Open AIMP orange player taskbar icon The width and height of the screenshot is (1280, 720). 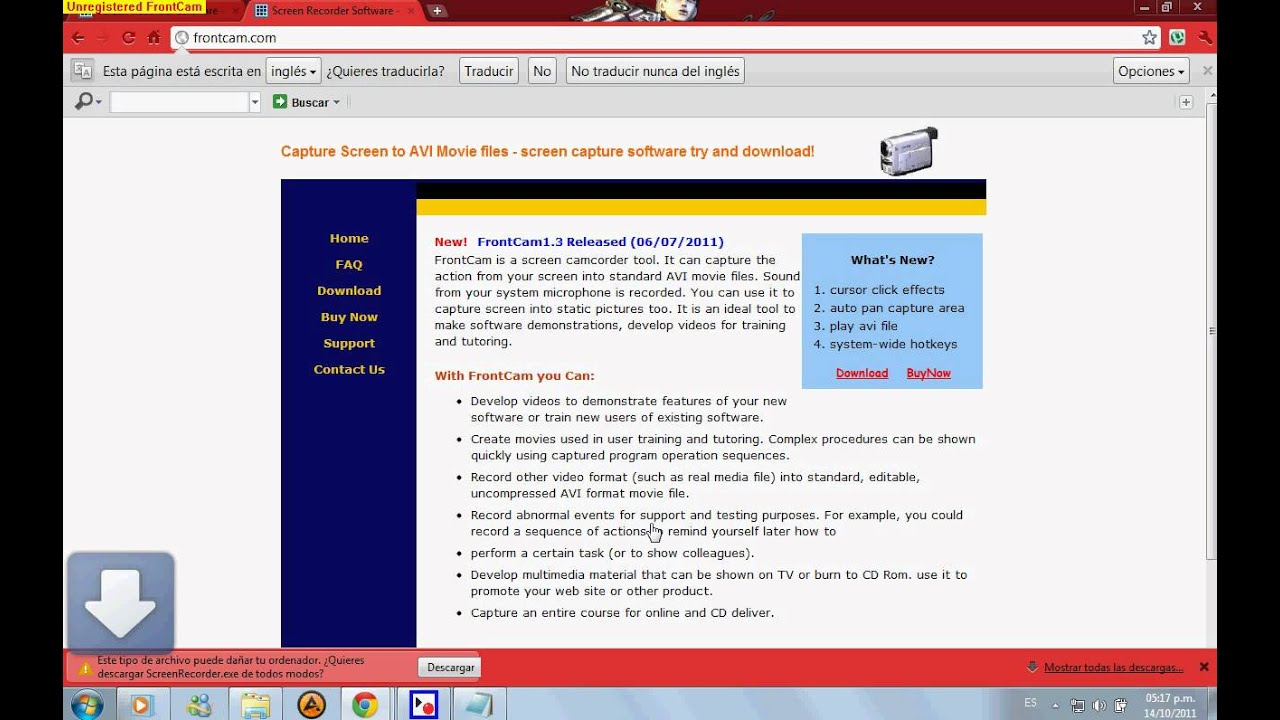point(312,704)
